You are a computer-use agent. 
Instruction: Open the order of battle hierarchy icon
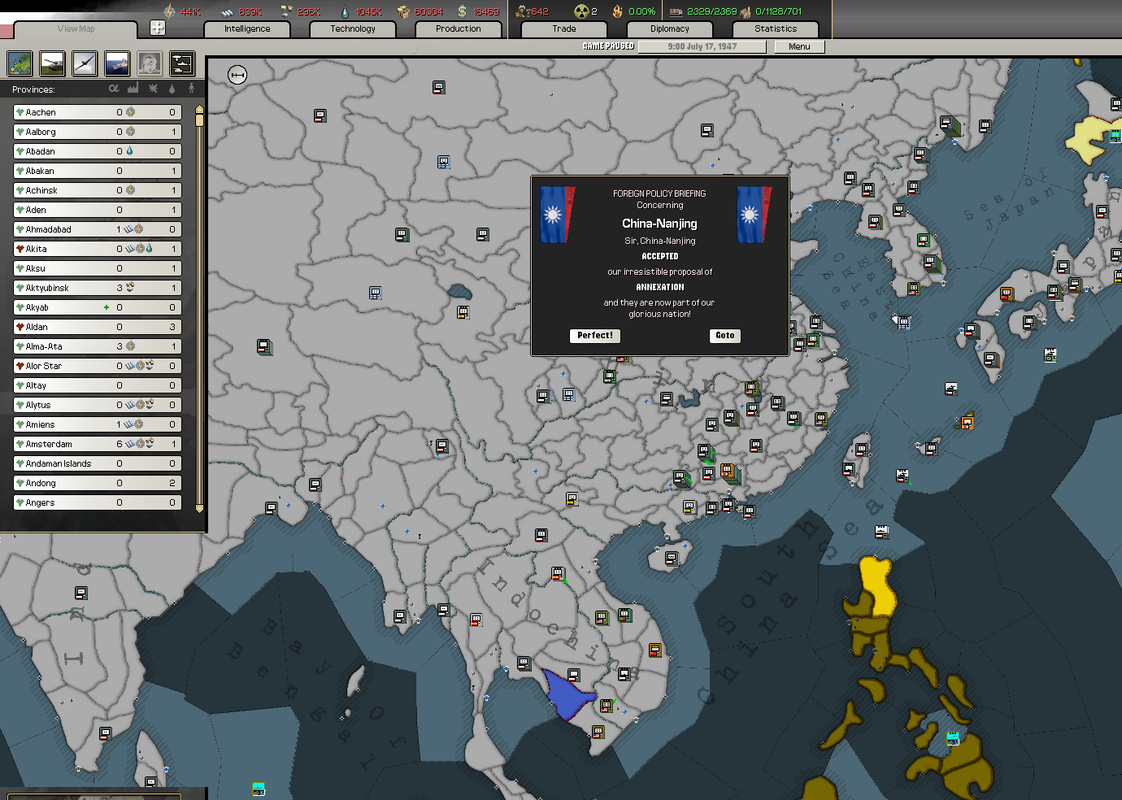(182, 63)
